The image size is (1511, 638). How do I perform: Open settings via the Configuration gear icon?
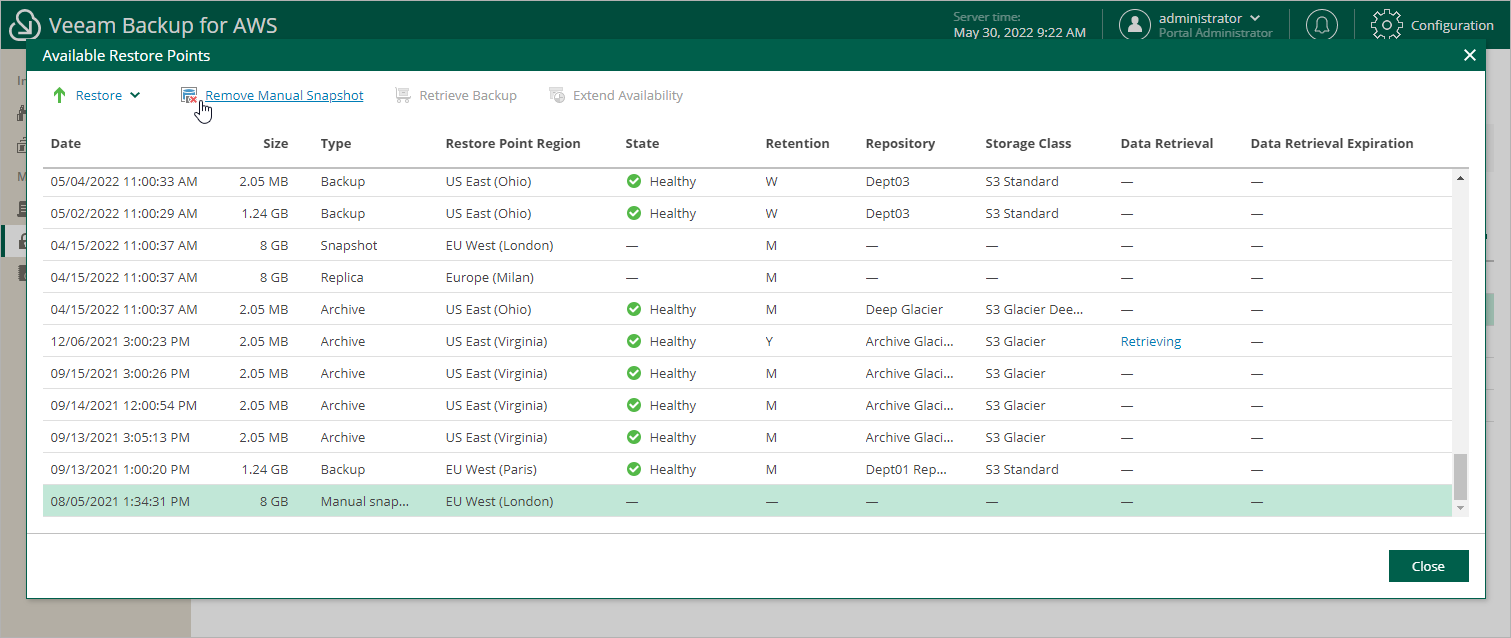pyautogui.click(x=1387, y=24)
